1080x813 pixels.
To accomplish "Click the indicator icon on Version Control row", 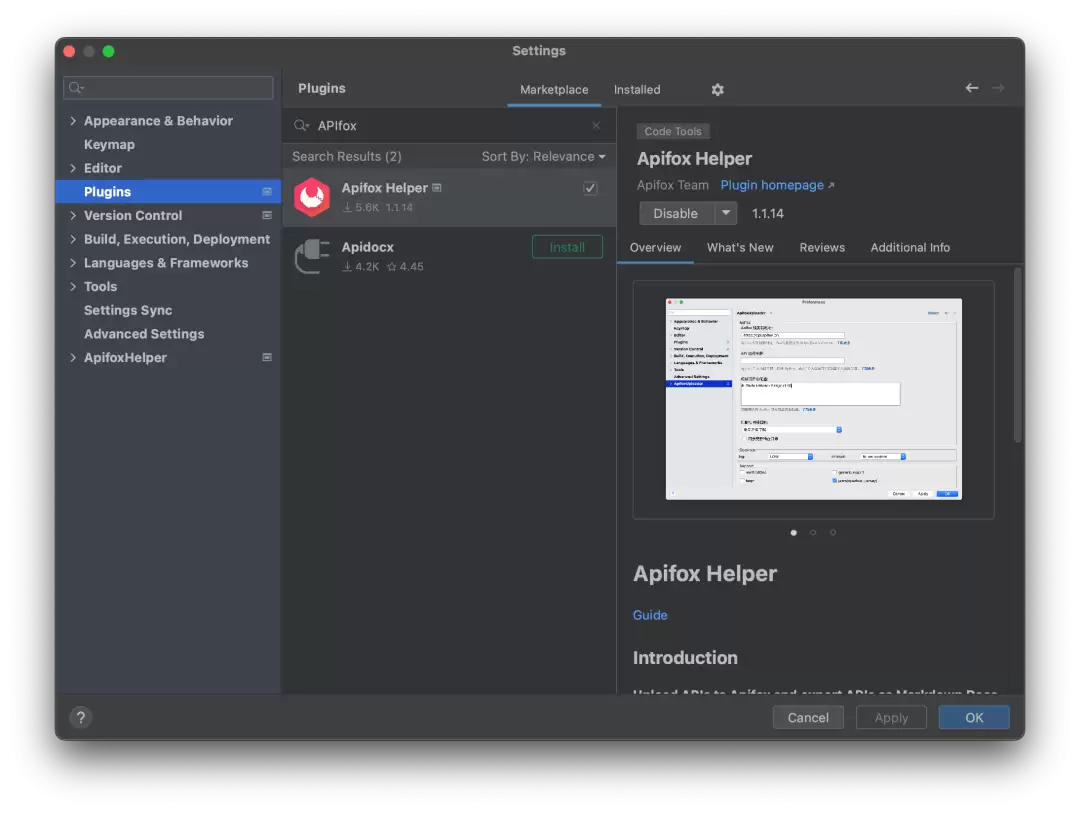I will [267, 216].
